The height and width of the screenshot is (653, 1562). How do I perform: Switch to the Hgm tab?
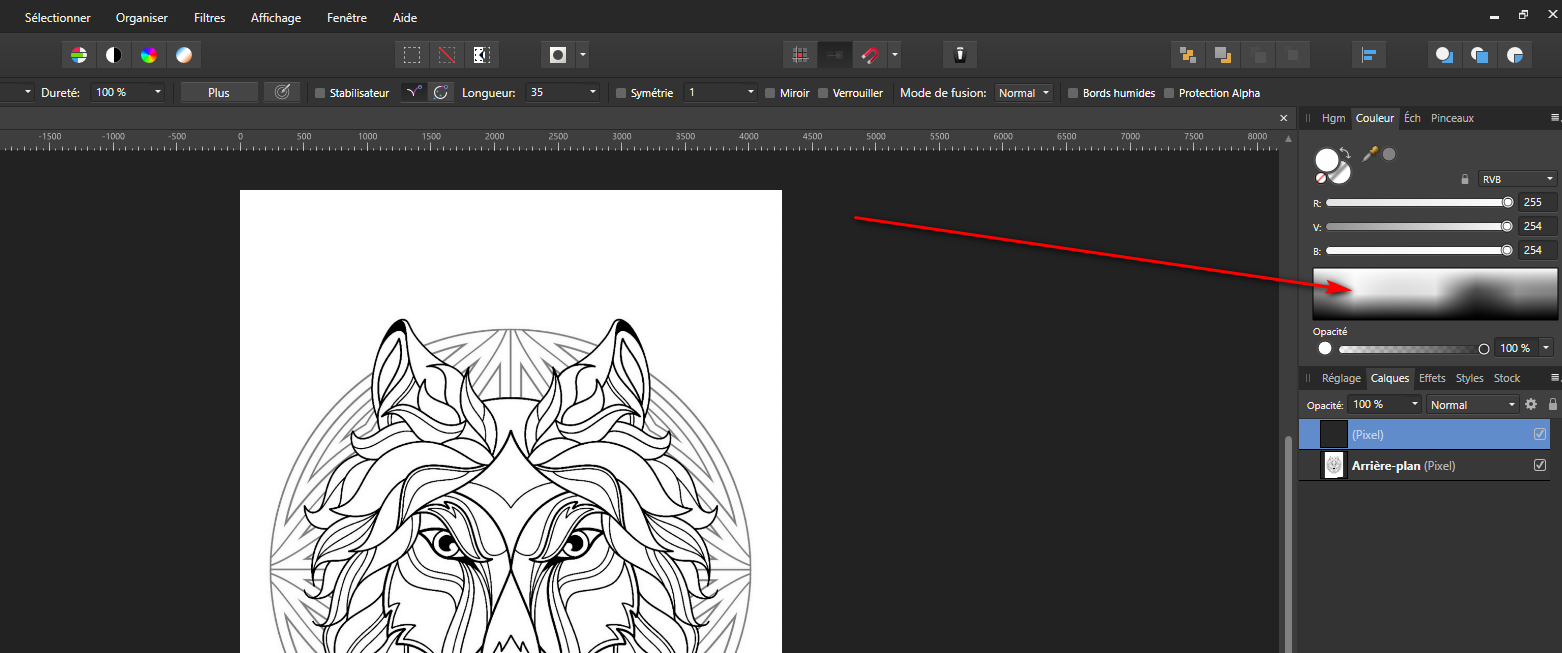tap(1334, 118)
